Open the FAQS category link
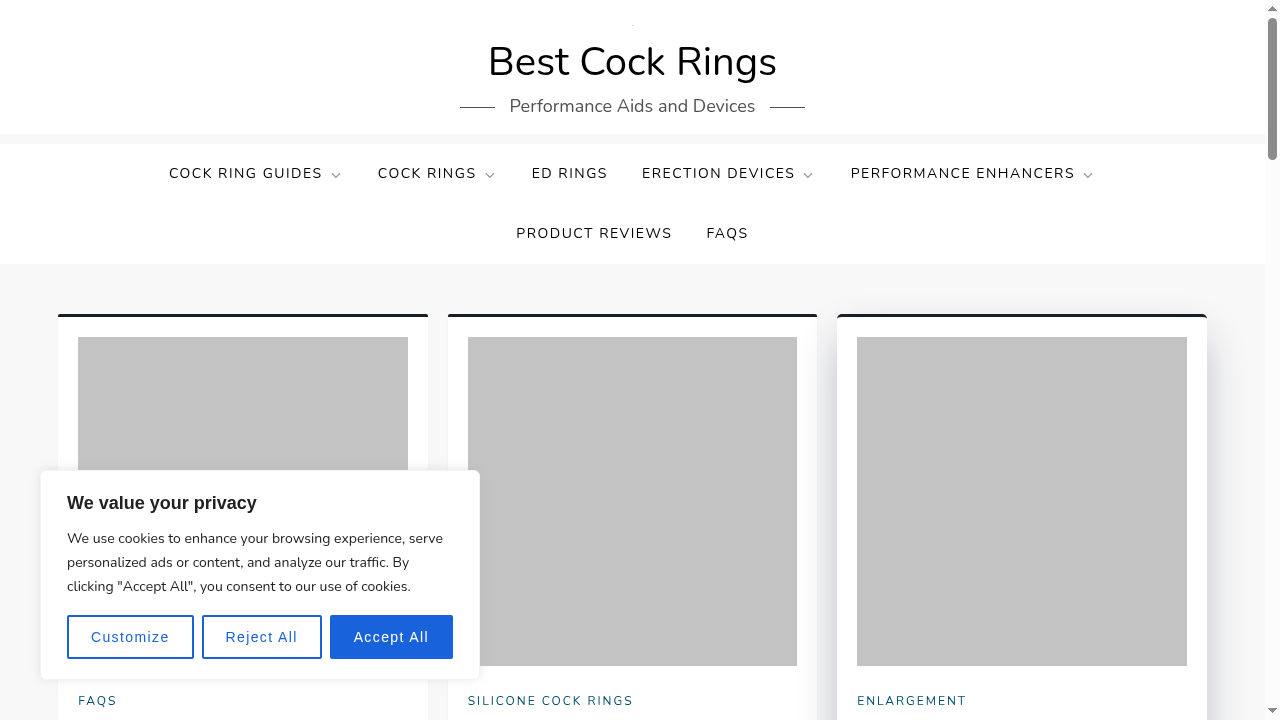This screenshot has height=720, width=1280. click(x=97, y=700)
